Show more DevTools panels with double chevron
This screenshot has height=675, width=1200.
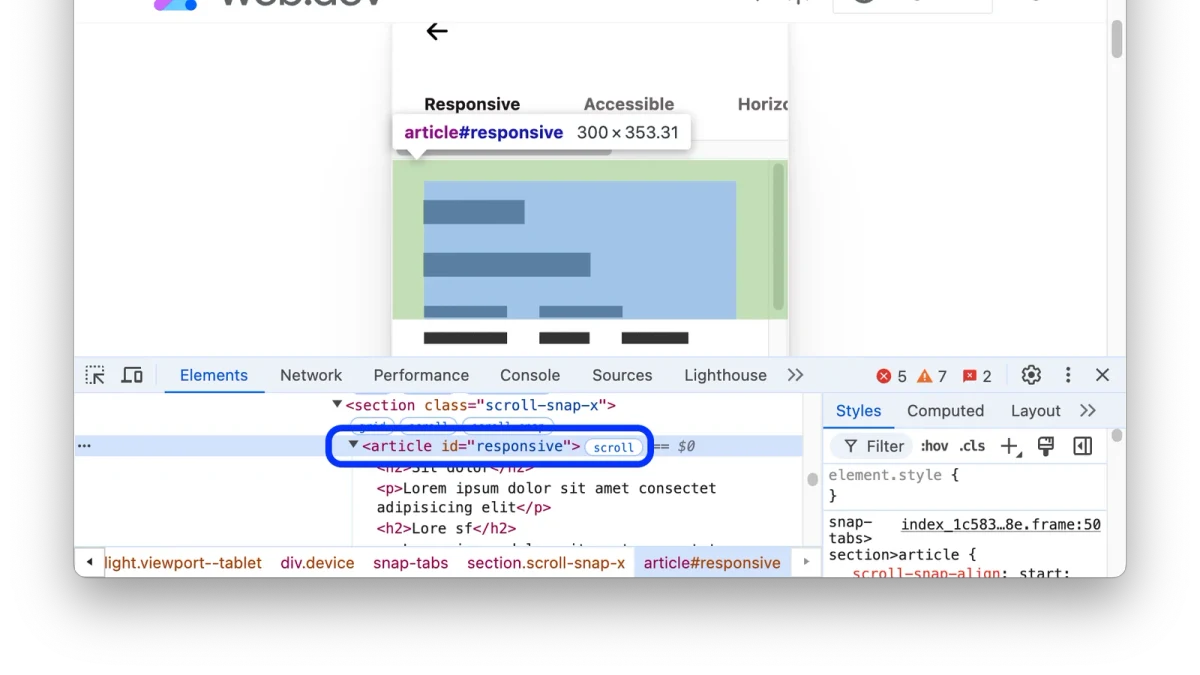pos(795,375)
